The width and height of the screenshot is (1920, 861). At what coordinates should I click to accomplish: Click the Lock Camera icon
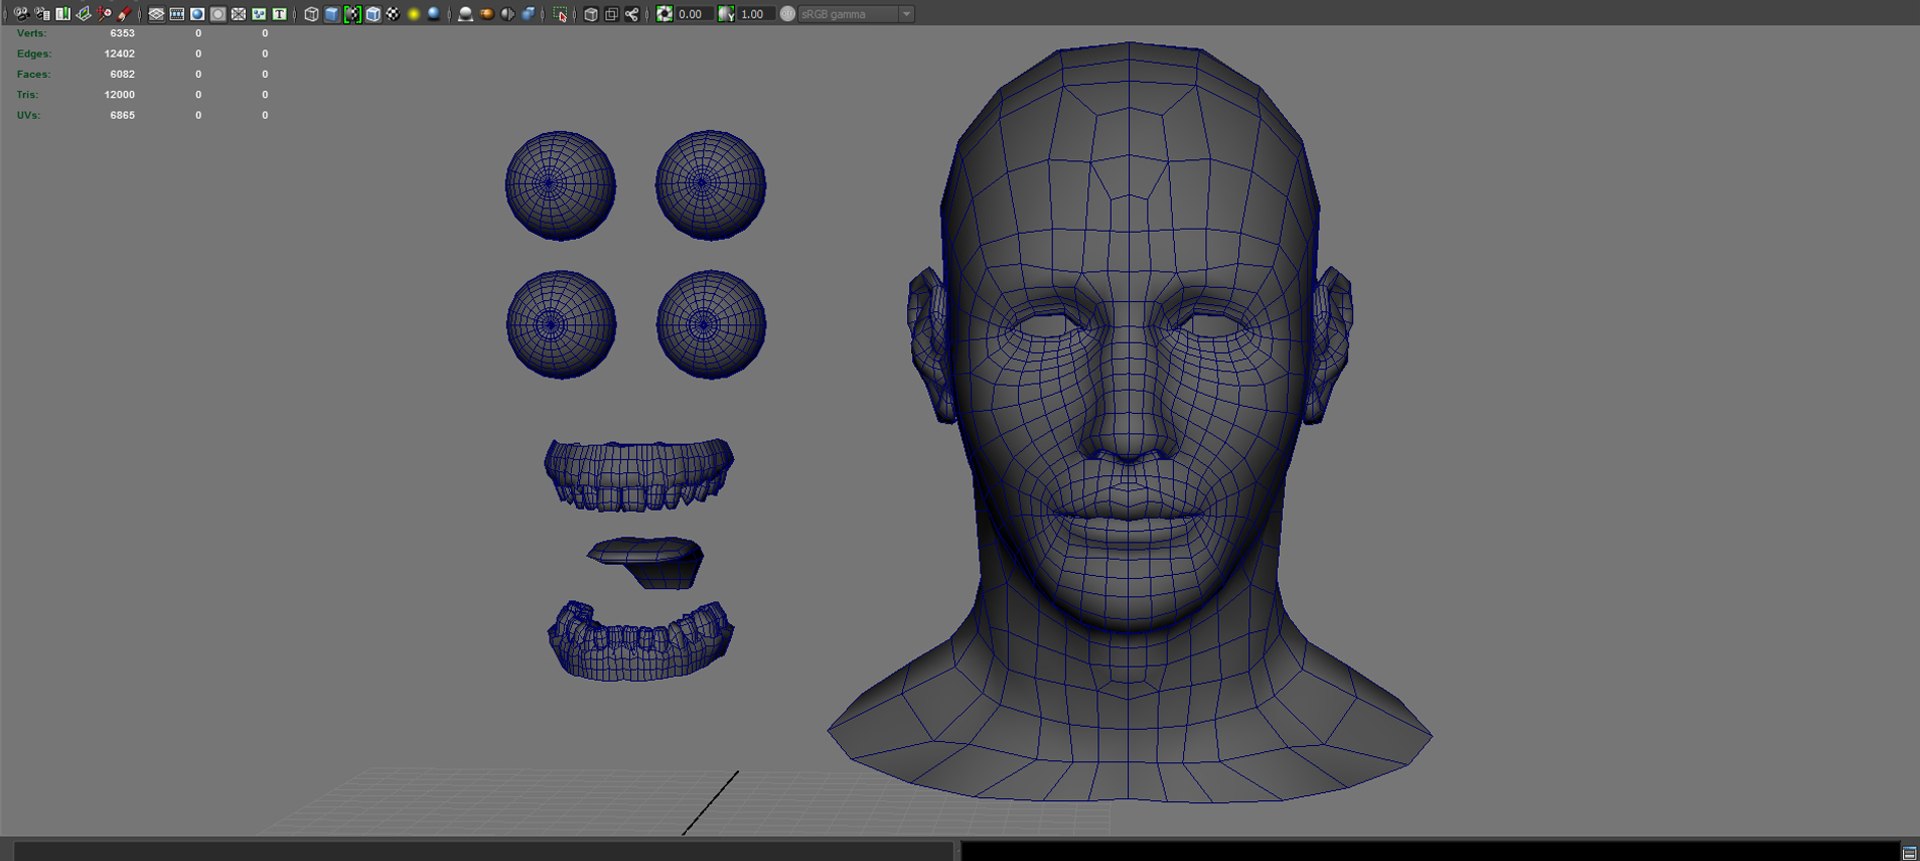(x=42, y=14)
